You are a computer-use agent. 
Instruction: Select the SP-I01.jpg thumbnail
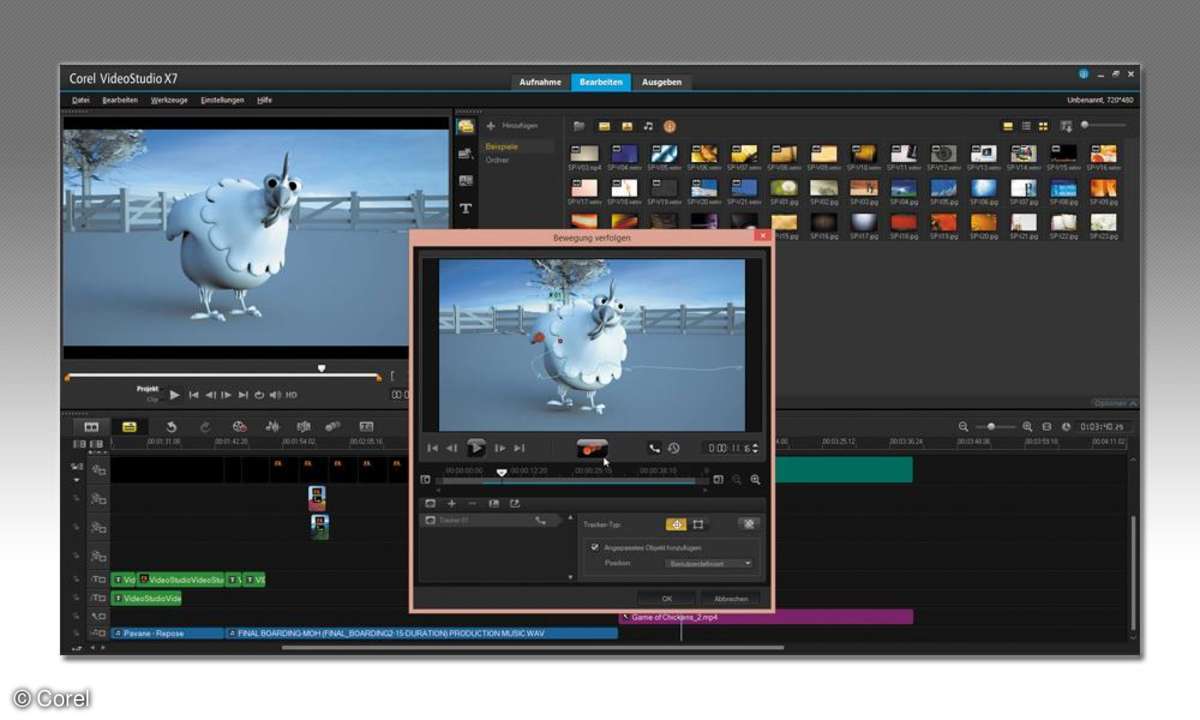click(785, 188)
